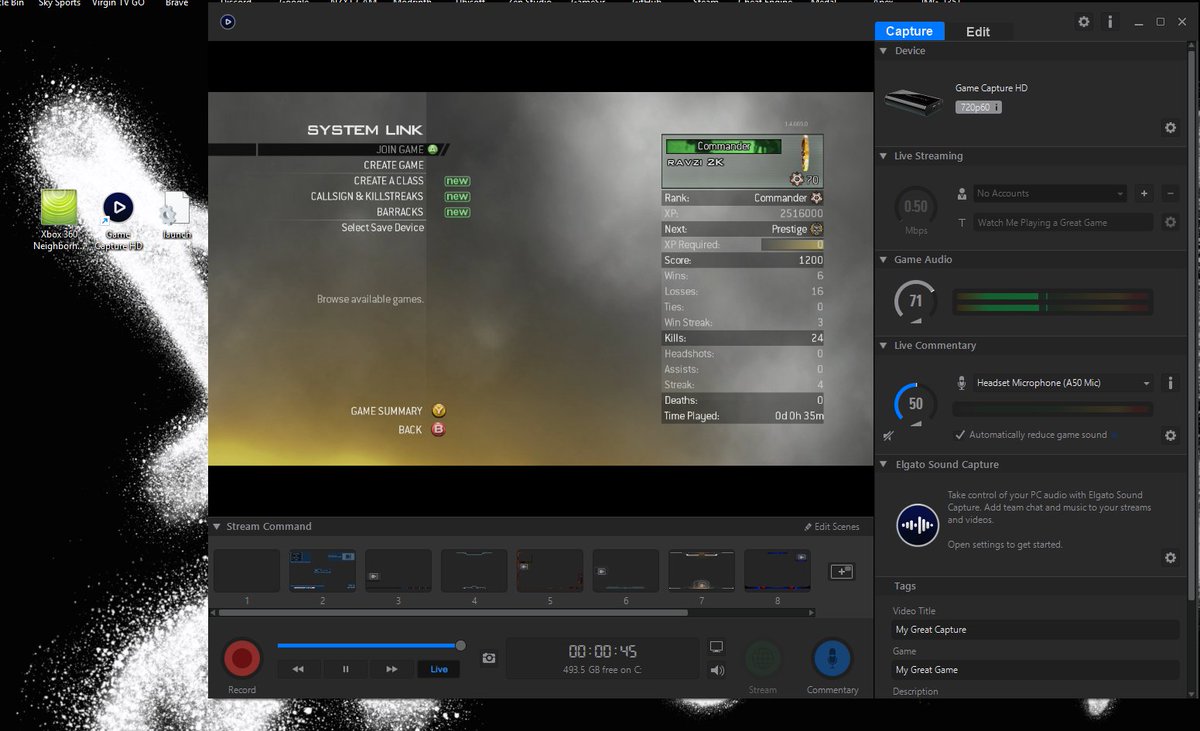Switch to the Capture tab
The width and height of the screenshot is (1200, 731).
(909, 31)
